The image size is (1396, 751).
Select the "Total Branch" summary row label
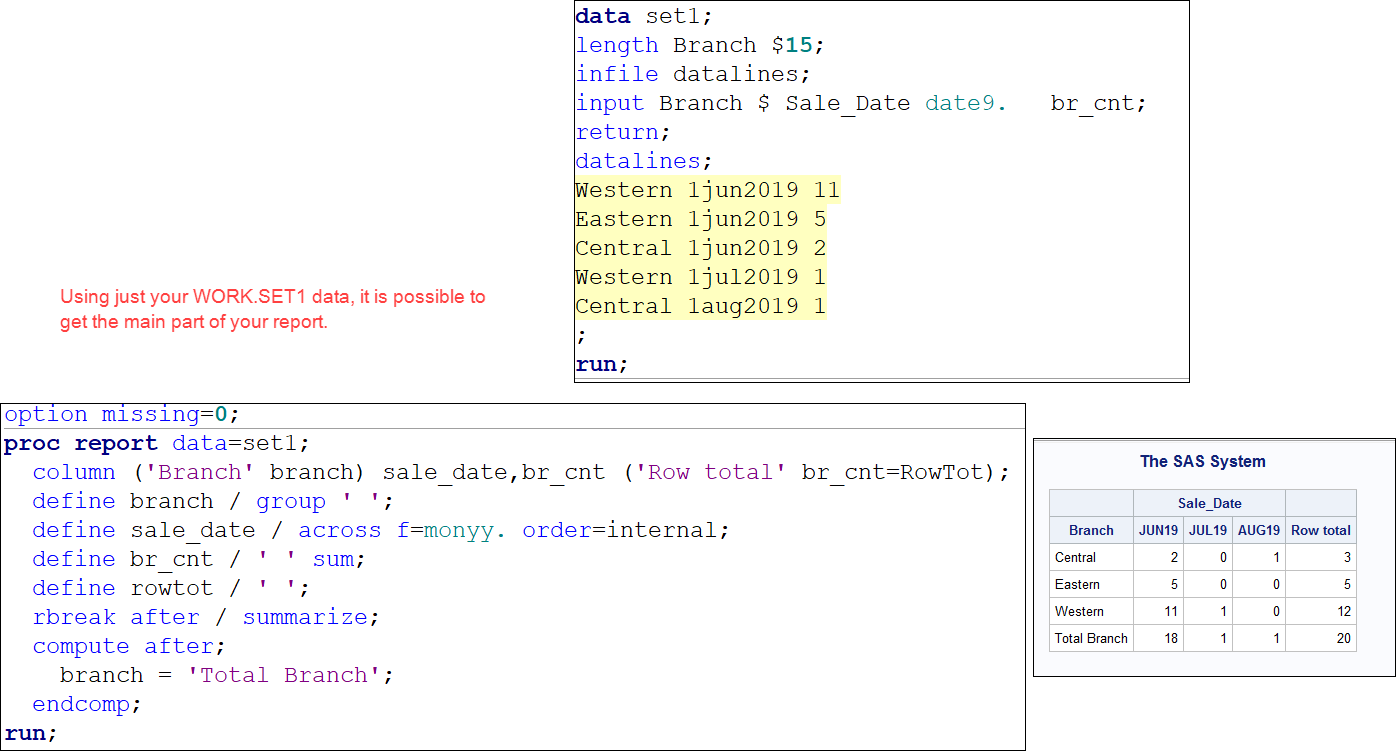click(x=1091, y=638)
